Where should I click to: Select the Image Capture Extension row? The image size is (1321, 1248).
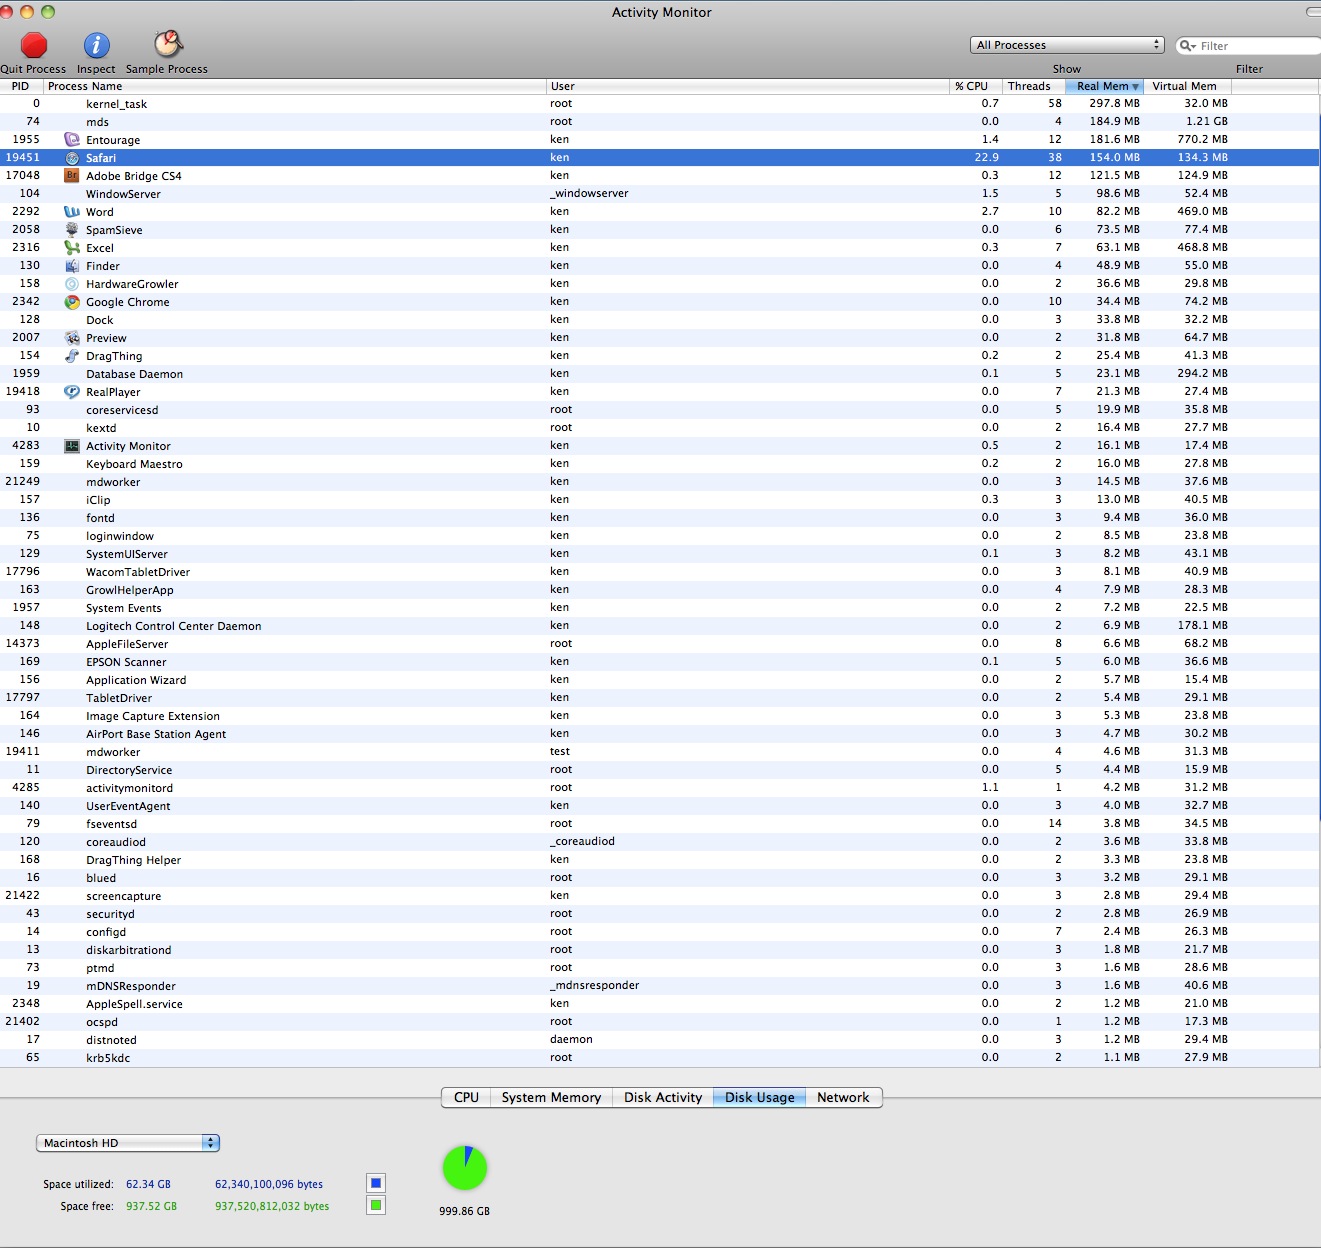[x=660, y=716]
